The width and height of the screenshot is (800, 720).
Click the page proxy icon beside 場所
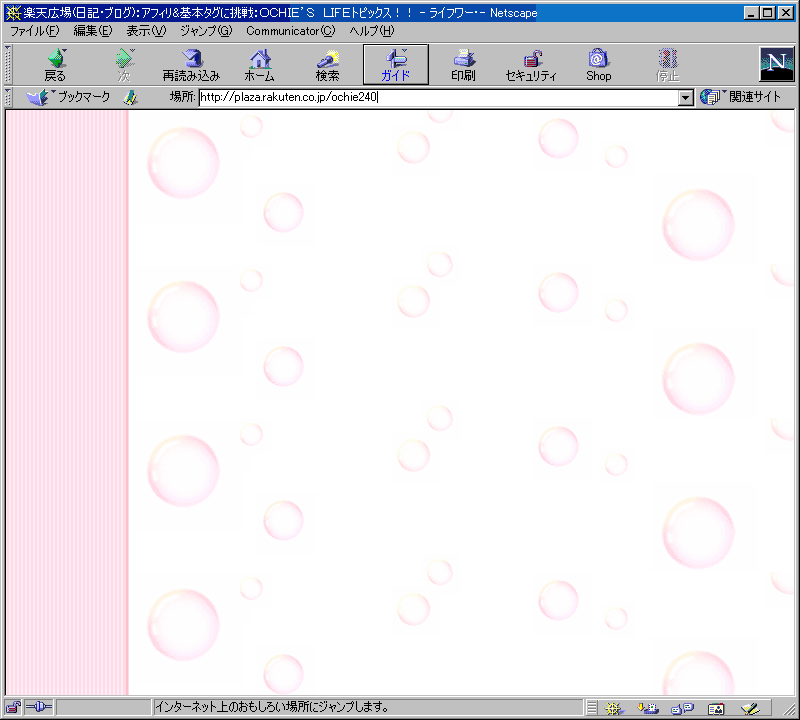131,97
